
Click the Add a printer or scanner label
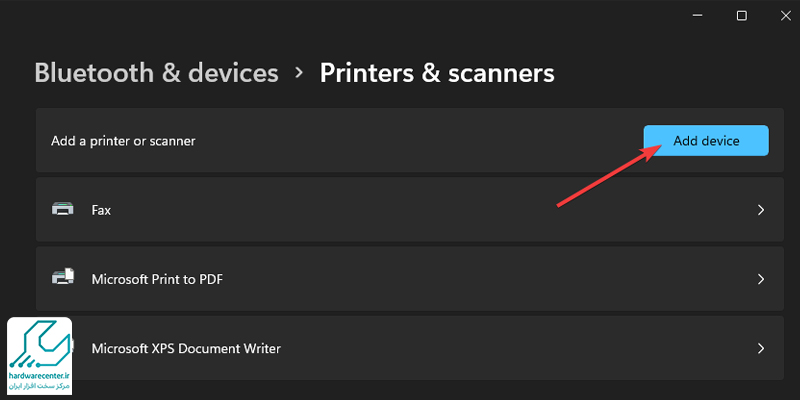[x=123, y=141]
